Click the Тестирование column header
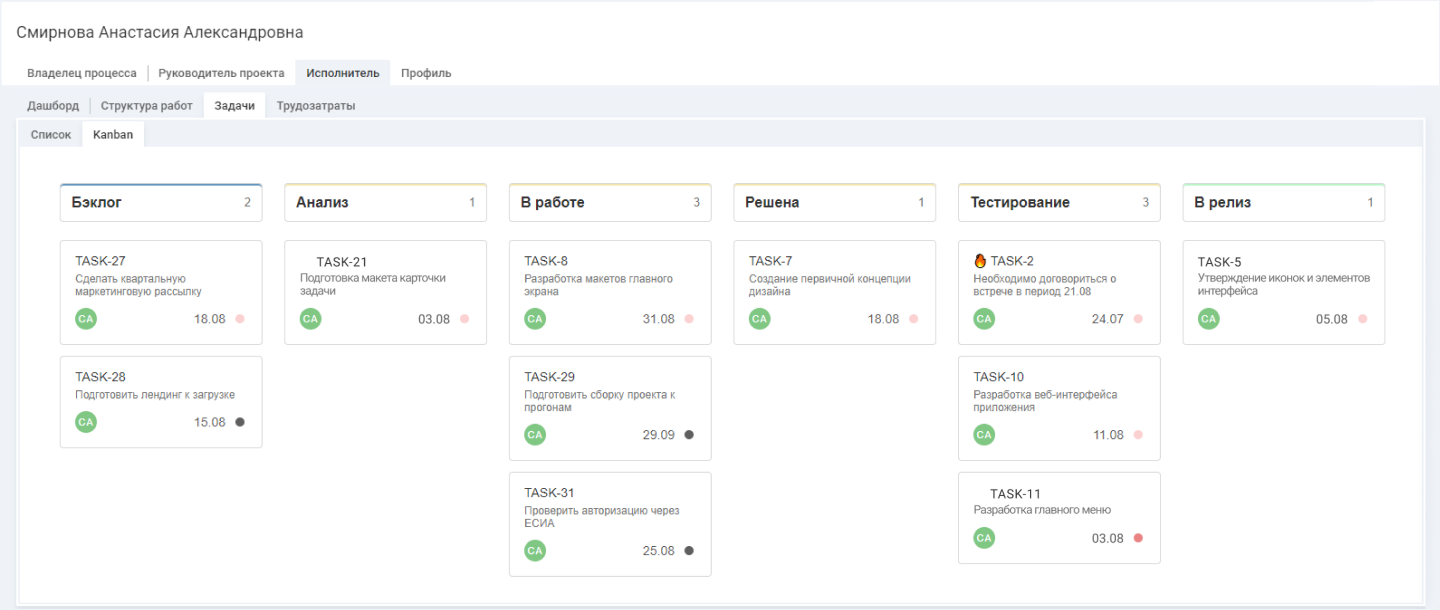Image resolution: width=1440 pixels, height=610 pixels. click(x=1020, y=202)
